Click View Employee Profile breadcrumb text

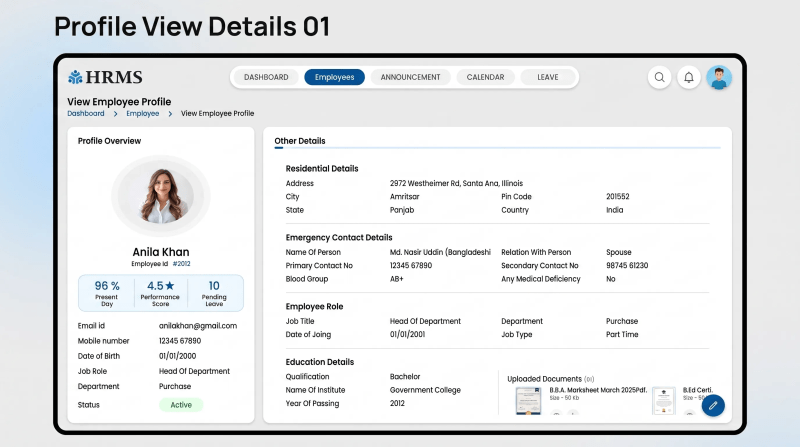click(217, 113)
